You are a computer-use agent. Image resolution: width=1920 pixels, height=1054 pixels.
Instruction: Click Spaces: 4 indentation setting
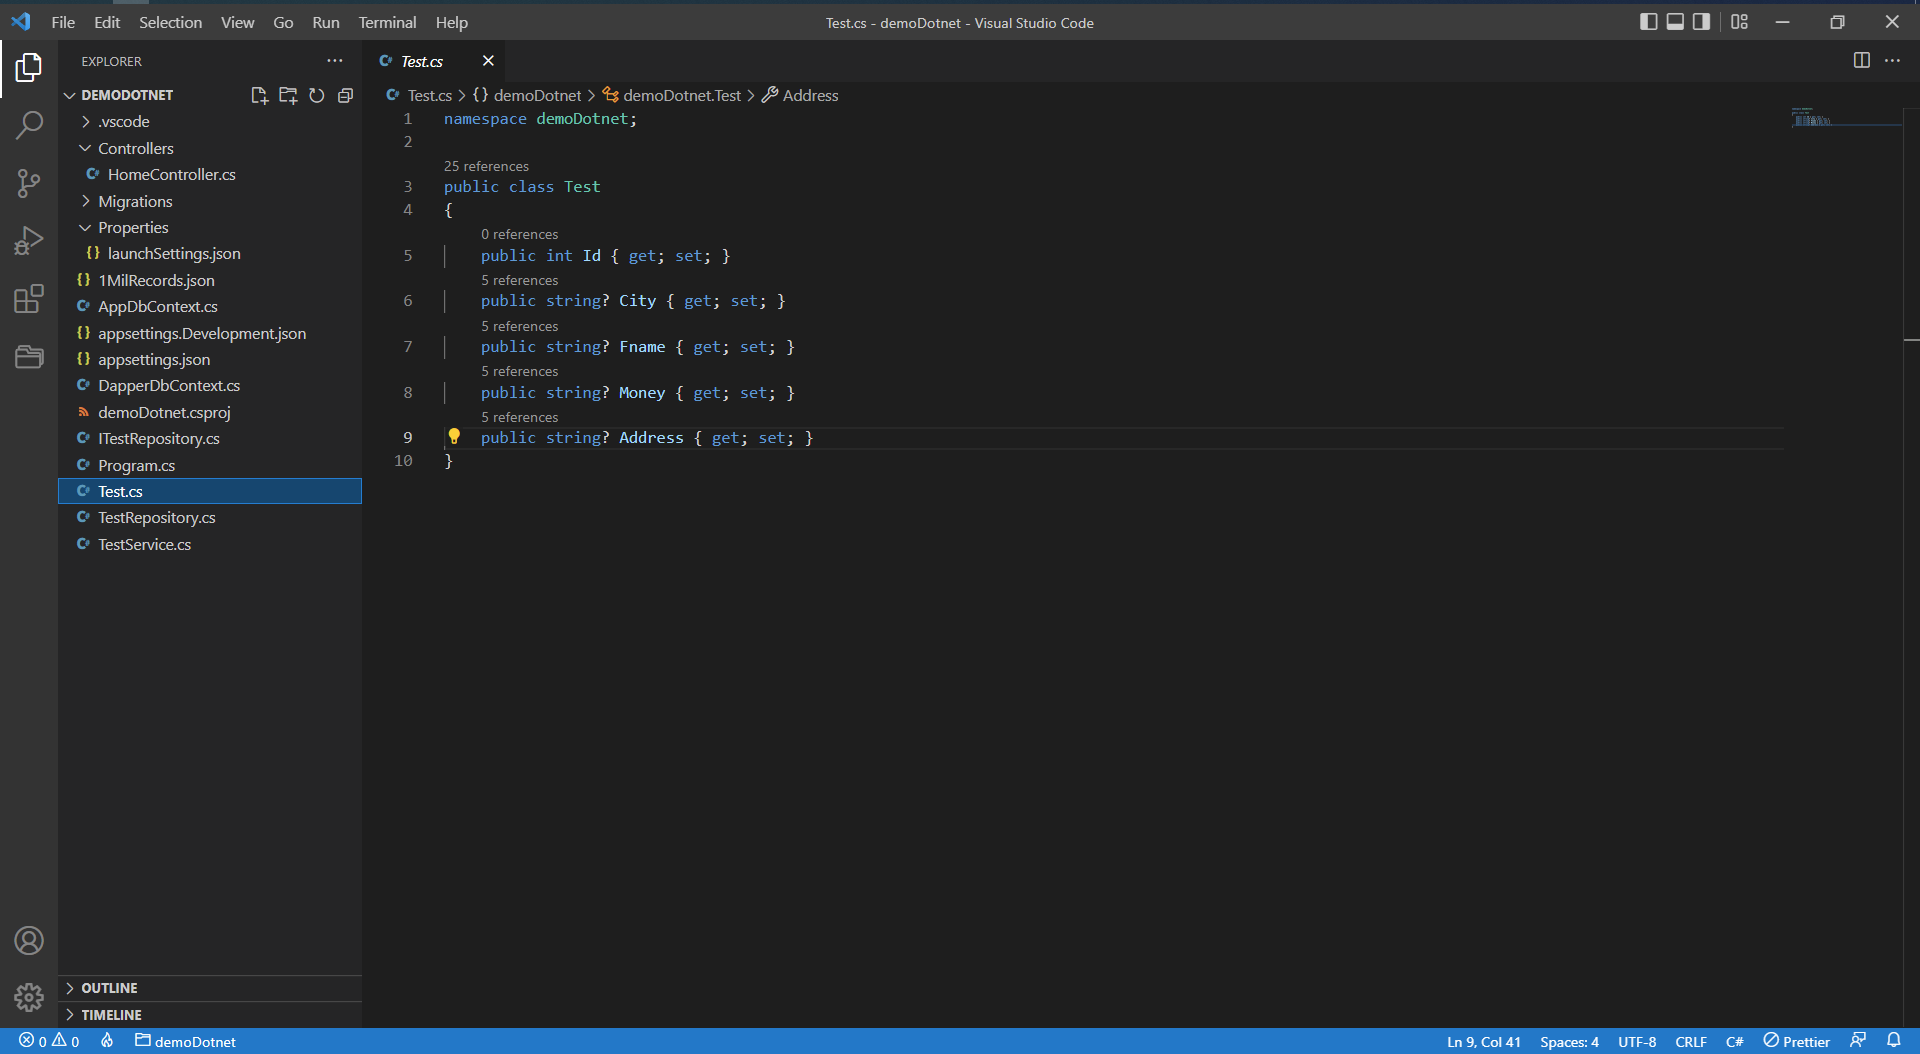1569,1041
